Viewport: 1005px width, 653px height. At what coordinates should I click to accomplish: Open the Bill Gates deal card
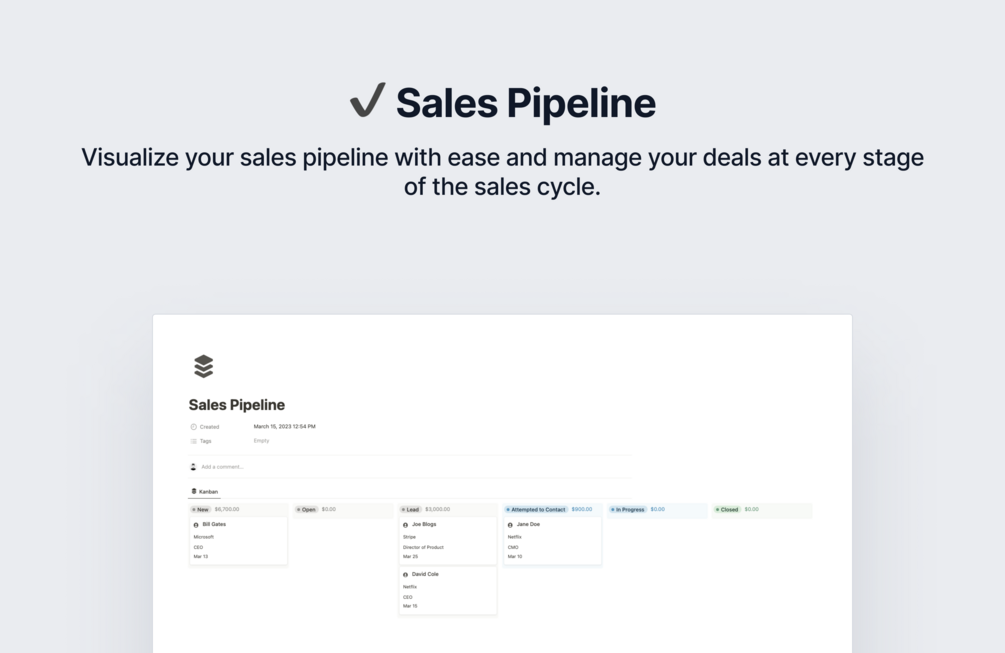[x=238, y=541]
